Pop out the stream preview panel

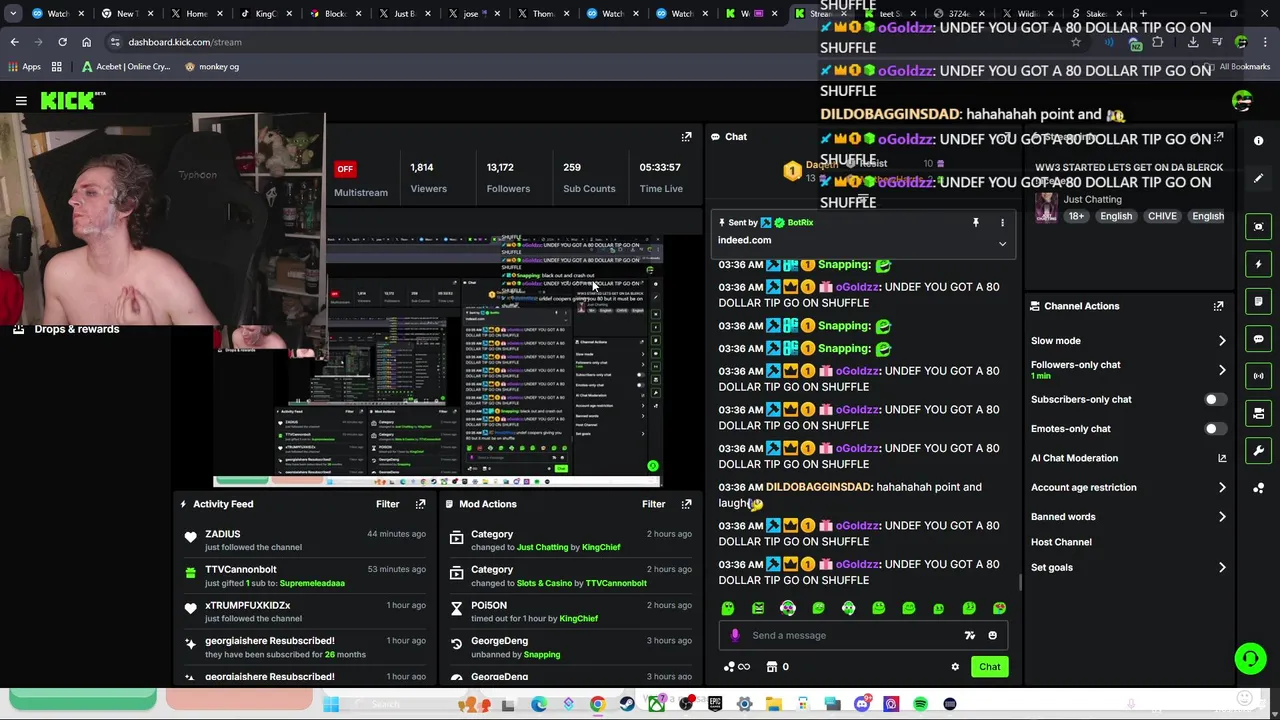coord(686,137)
